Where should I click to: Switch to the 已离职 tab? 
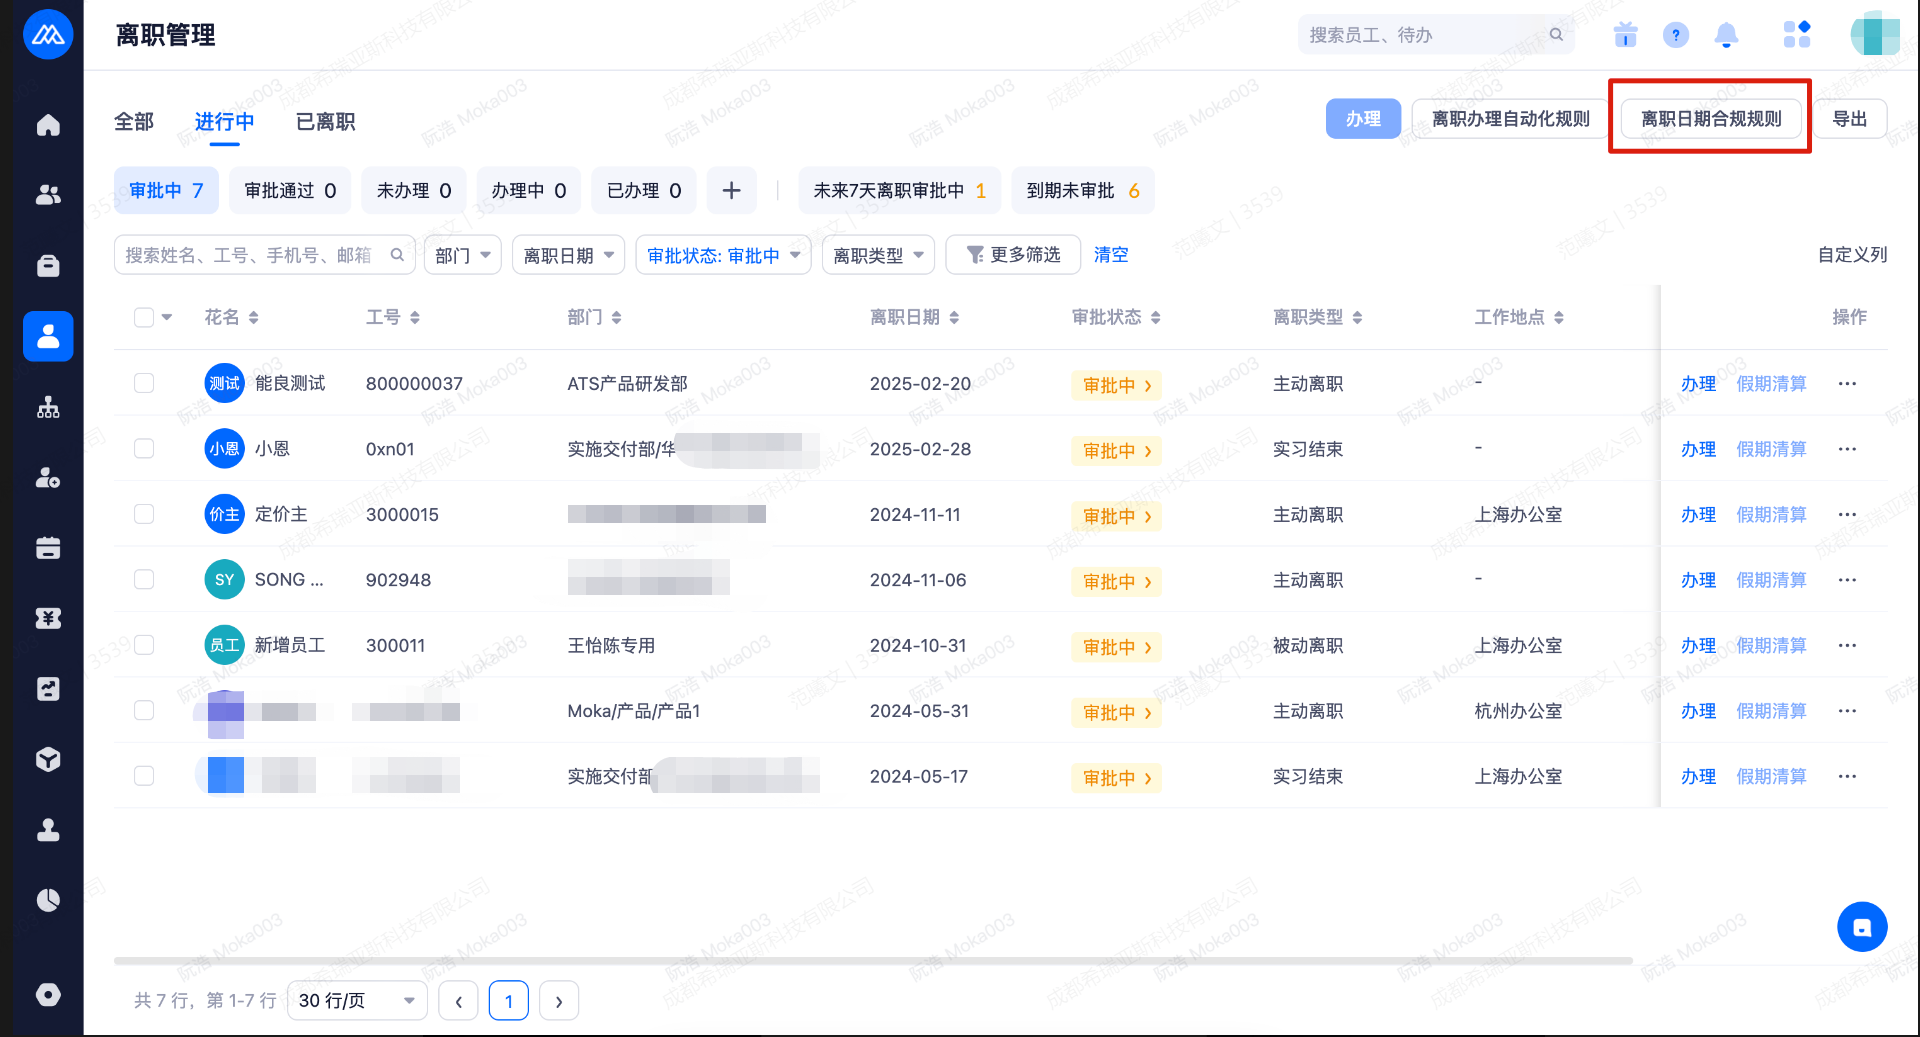(x=326, y=121)
